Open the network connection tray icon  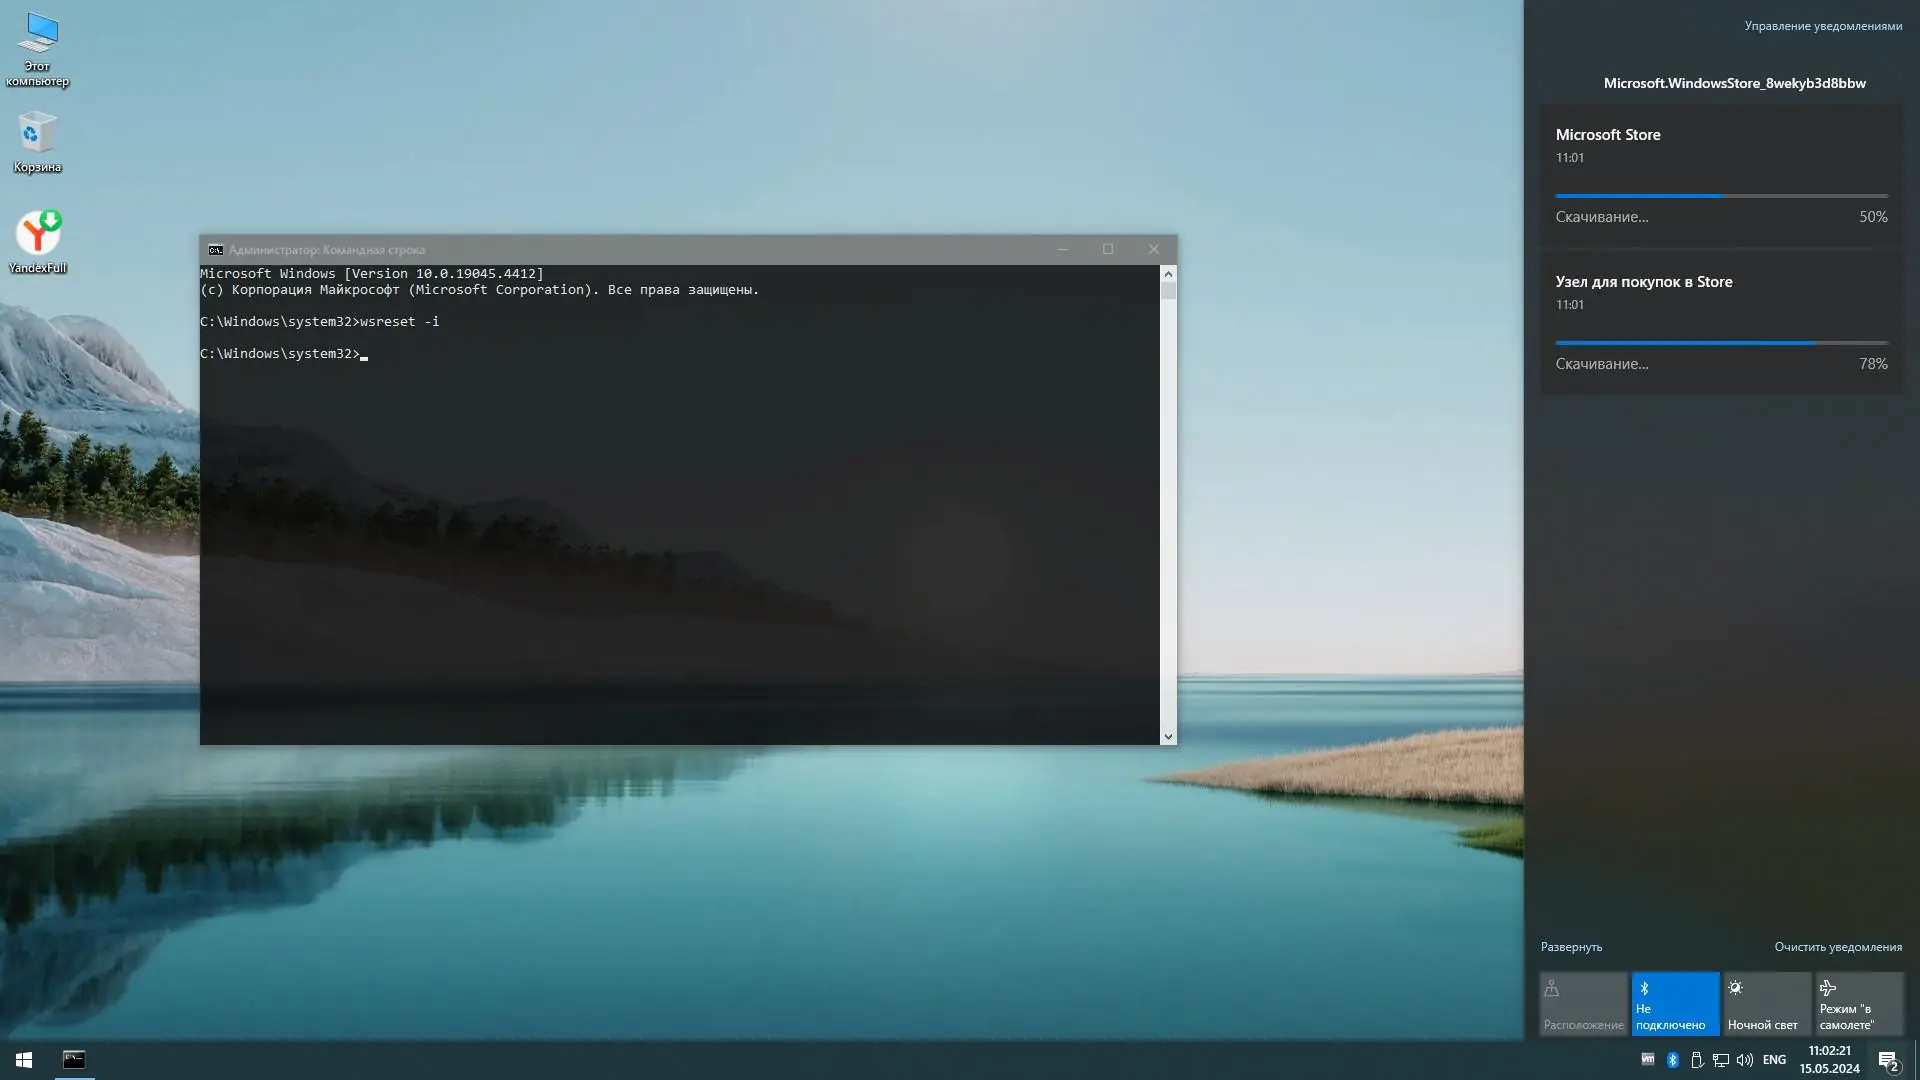point(1721,1060)
